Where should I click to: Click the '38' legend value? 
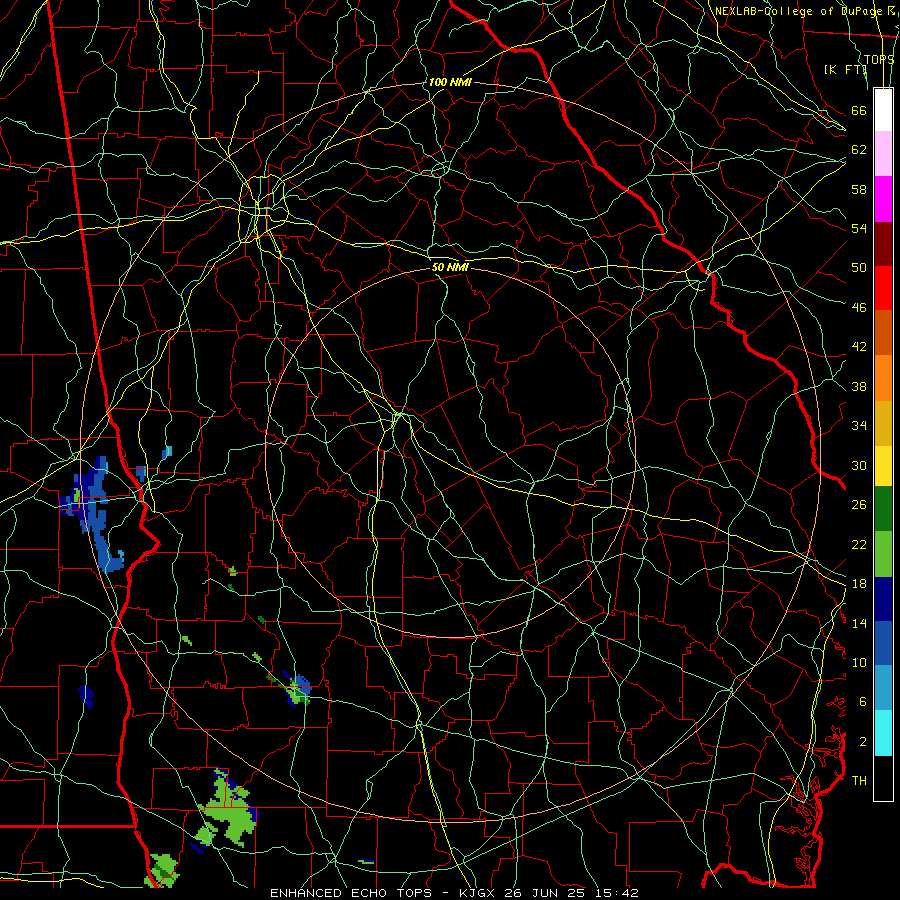[x=859, y=386]
